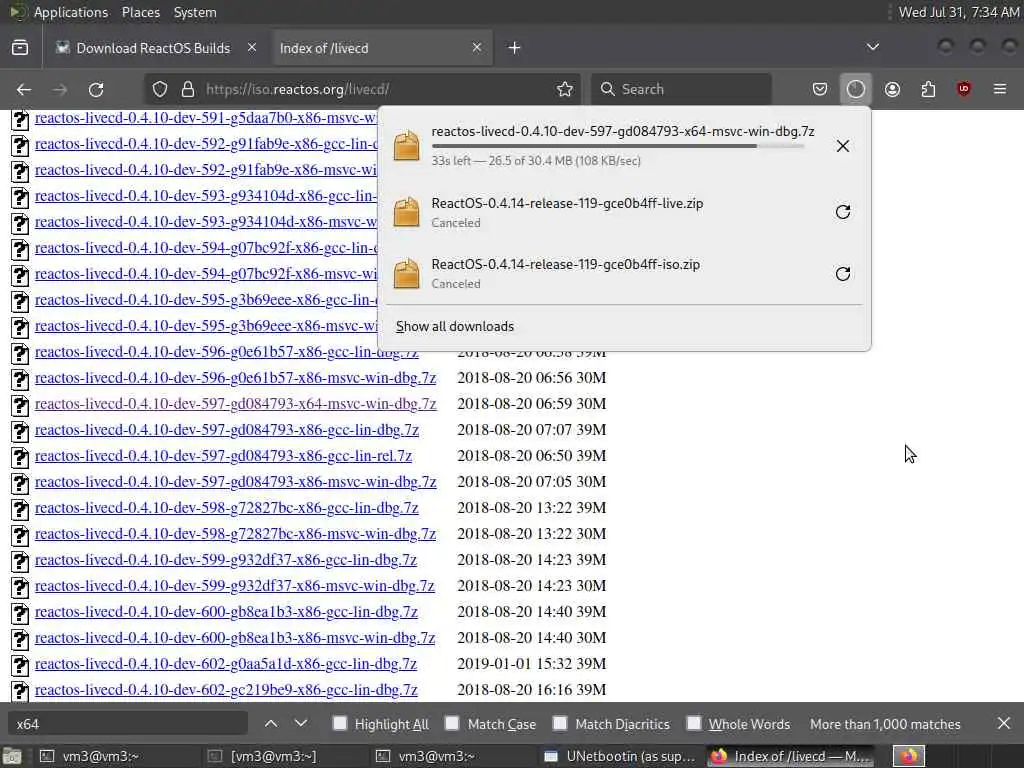1024x768 pixels.
Task: Click Show all downloads
Action: [x=455, y=326]
